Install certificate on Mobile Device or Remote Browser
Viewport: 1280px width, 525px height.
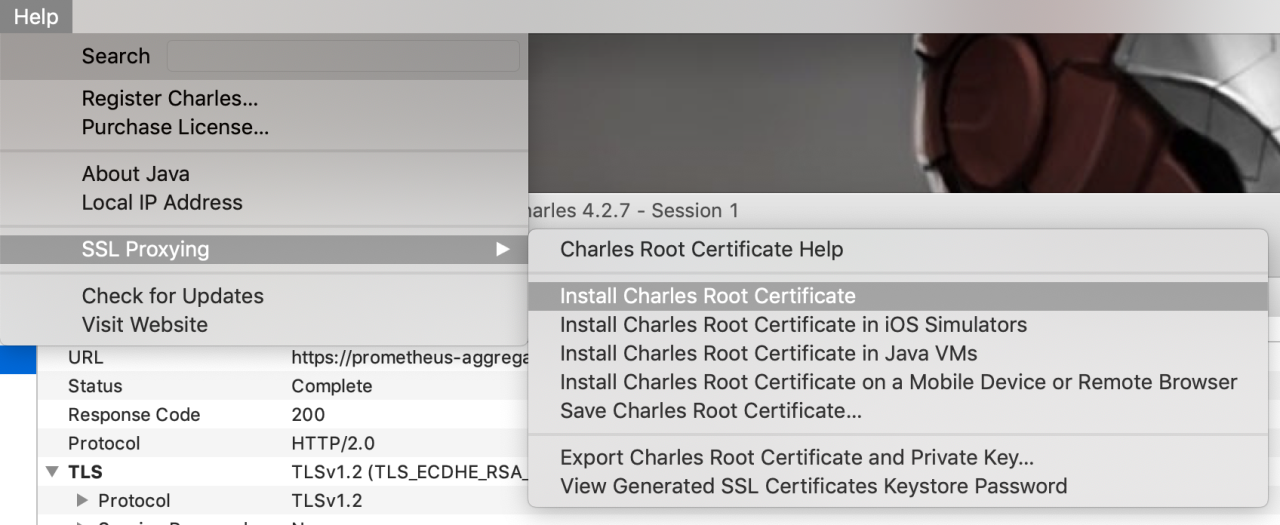pos(898,383)
